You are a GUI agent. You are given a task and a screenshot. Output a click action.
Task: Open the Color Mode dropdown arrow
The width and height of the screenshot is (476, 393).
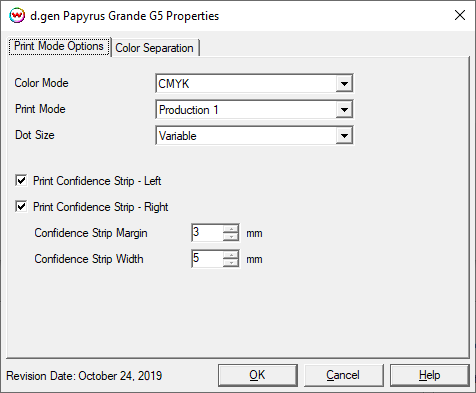(x=344, y=83)
